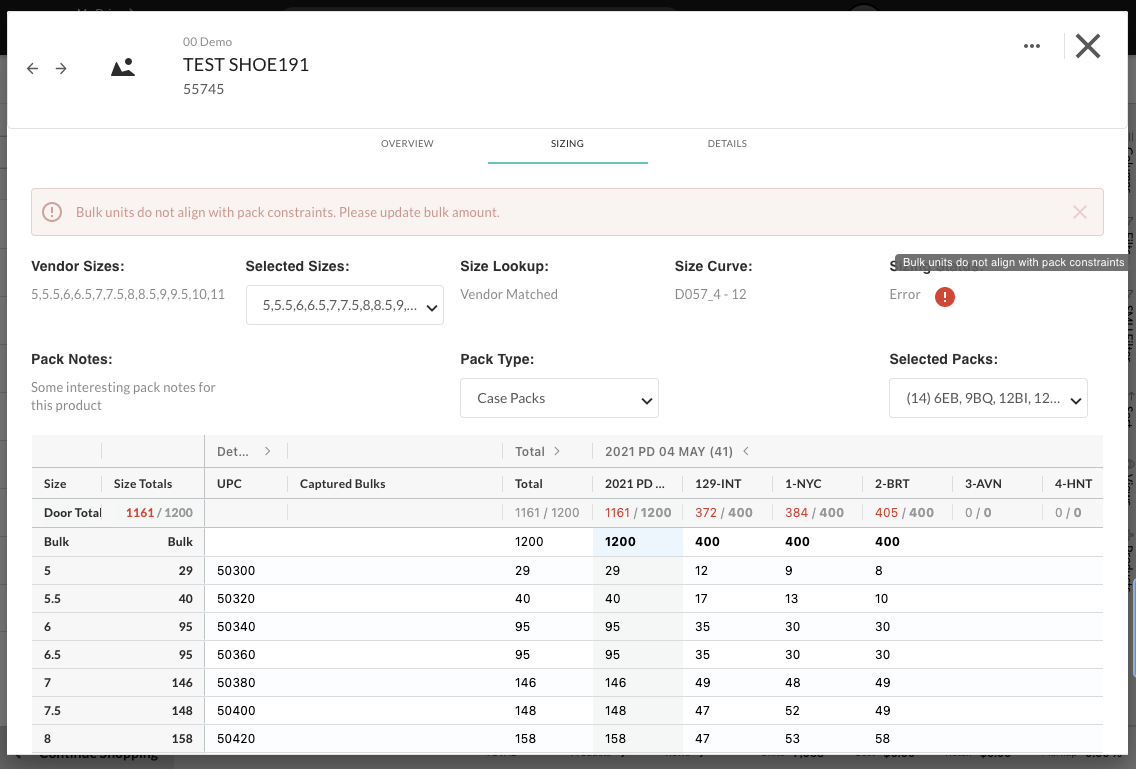Image resolution: width=1136 pixels, height=769 pixels.
Task: Open the Pack Type Case Packs dropdown
Action: click(559, 398)
